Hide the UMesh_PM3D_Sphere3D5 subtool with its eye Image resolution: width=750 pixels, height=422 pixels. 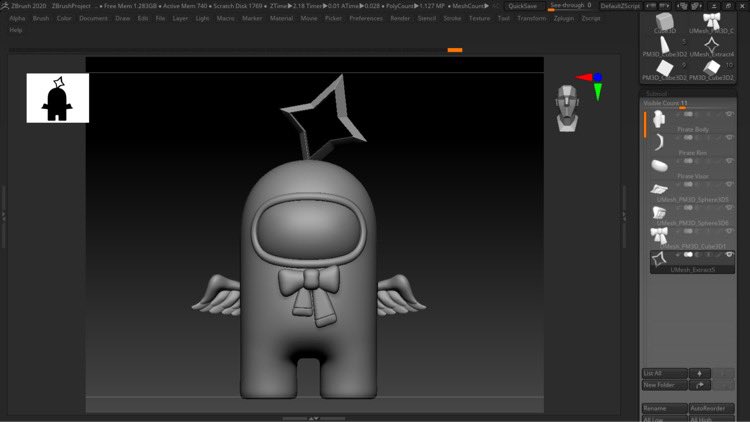point(729,185)
